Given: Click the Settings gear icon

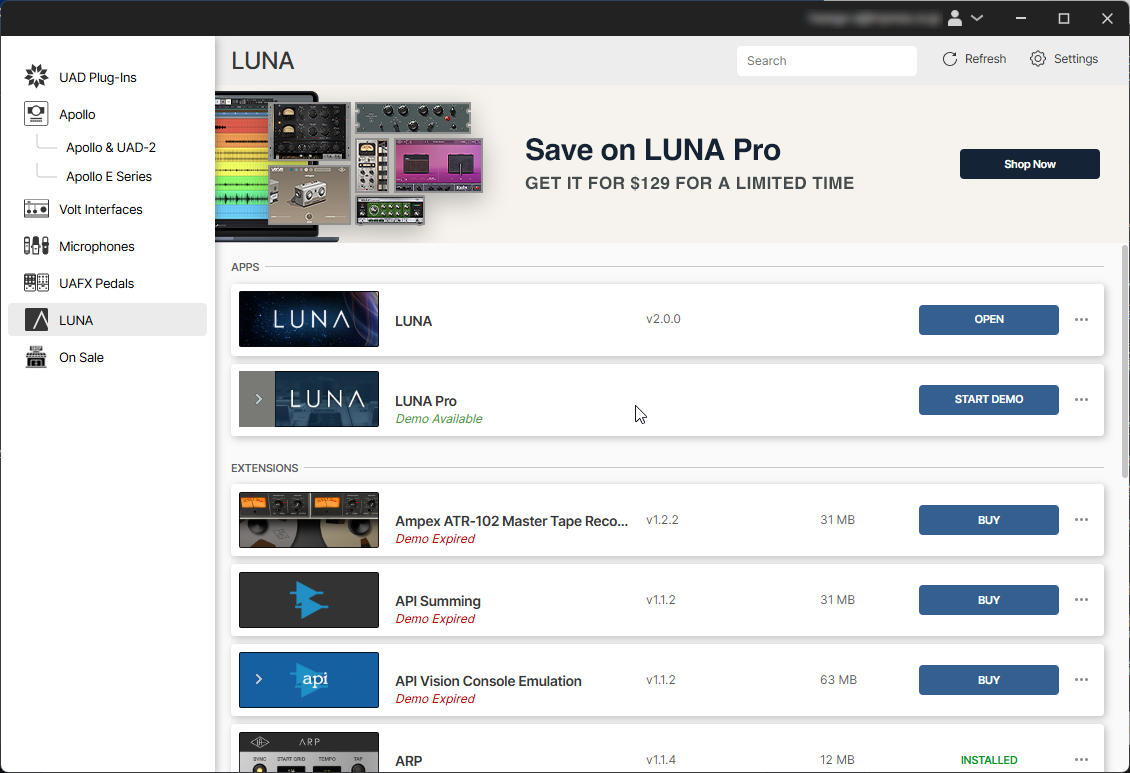Looking at the screenshot, I should pyautogui.click(x=1038, y=59).
